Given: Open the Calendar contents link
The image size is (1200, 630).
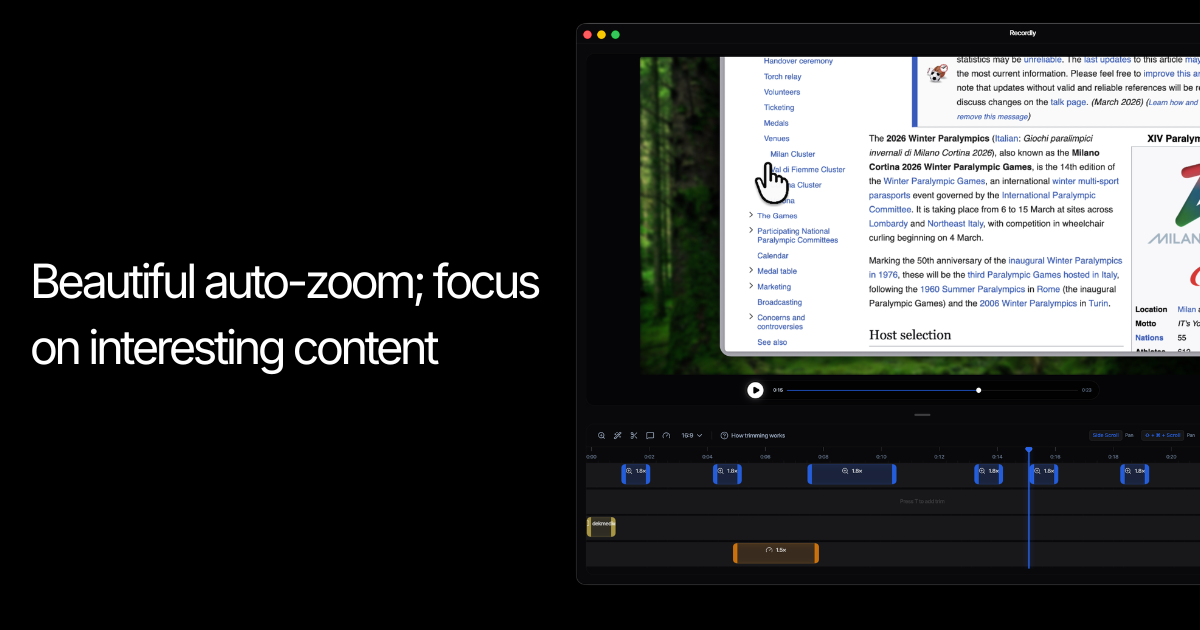Looking at the screenshot, I should (773, 256).
